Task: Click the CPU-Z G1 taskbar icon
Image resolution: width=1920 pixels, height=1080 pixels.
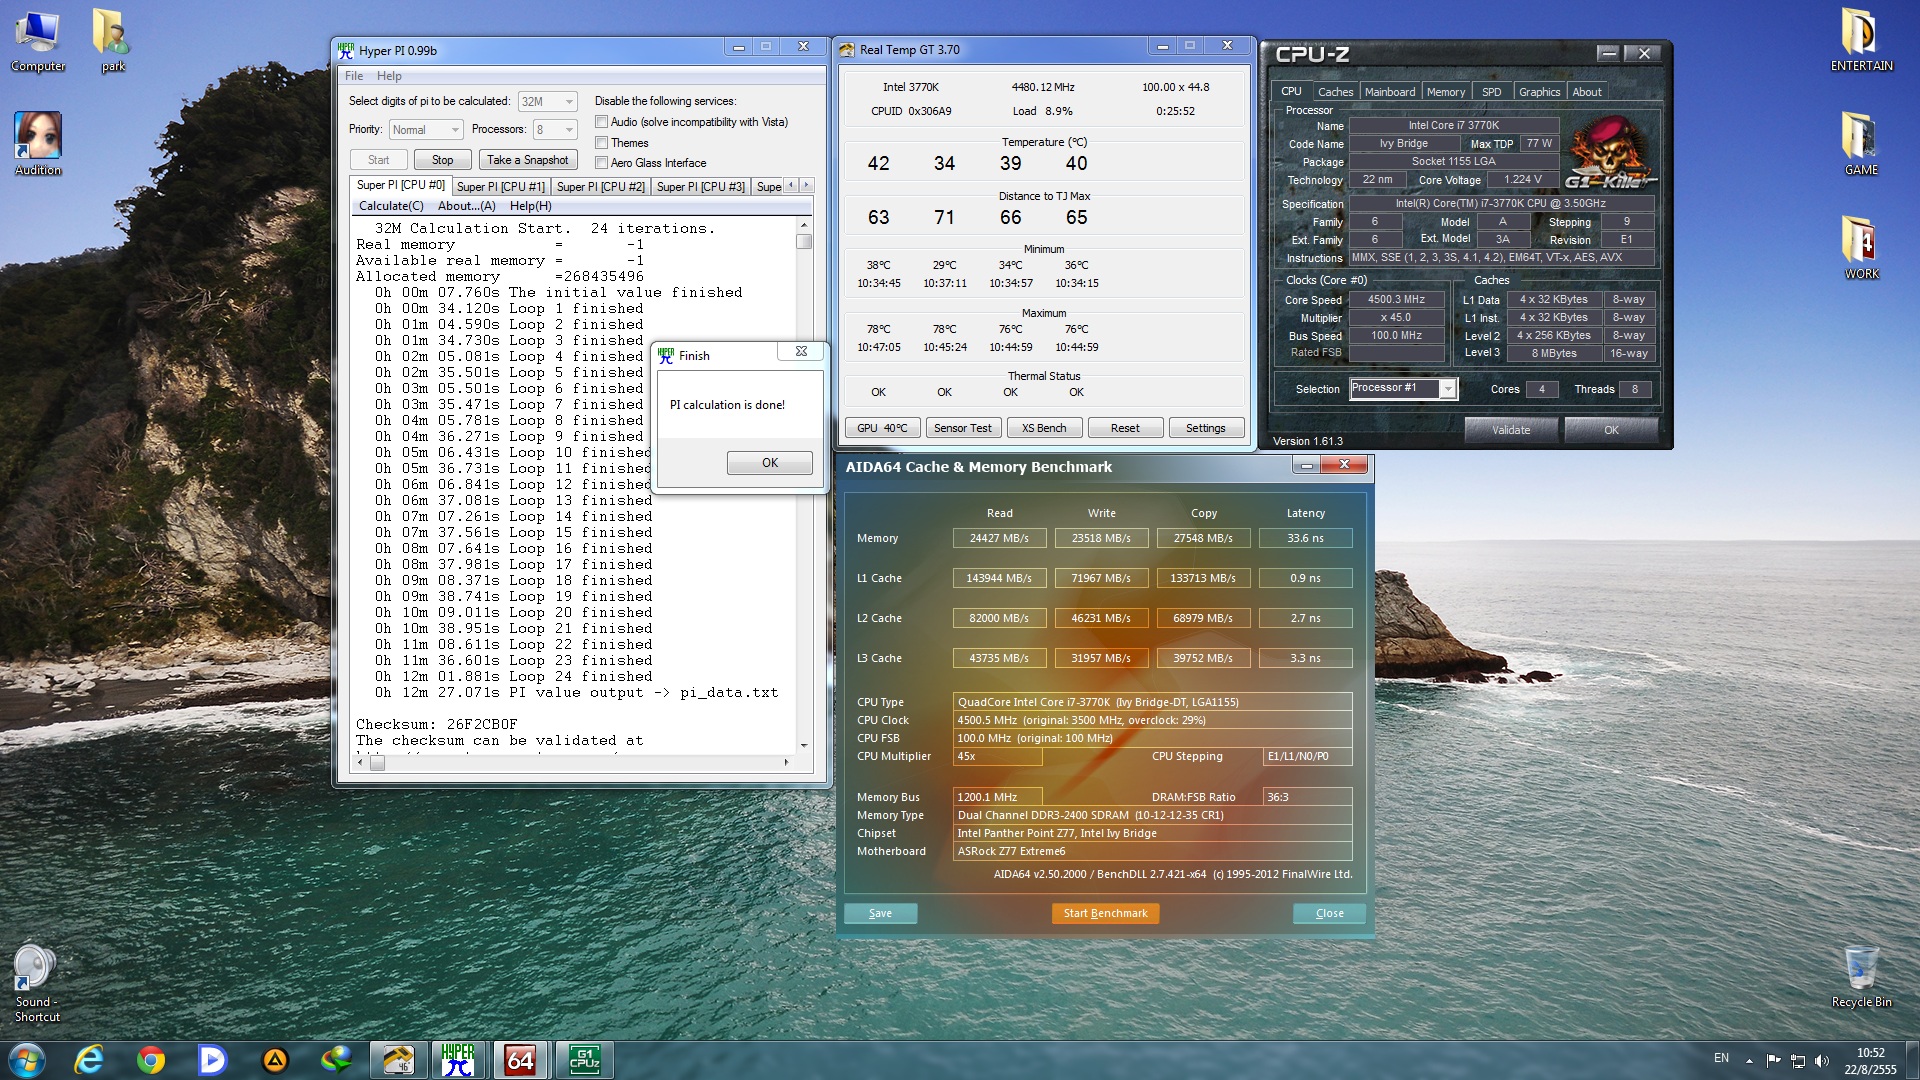Action: click(x=584, y=1059)
